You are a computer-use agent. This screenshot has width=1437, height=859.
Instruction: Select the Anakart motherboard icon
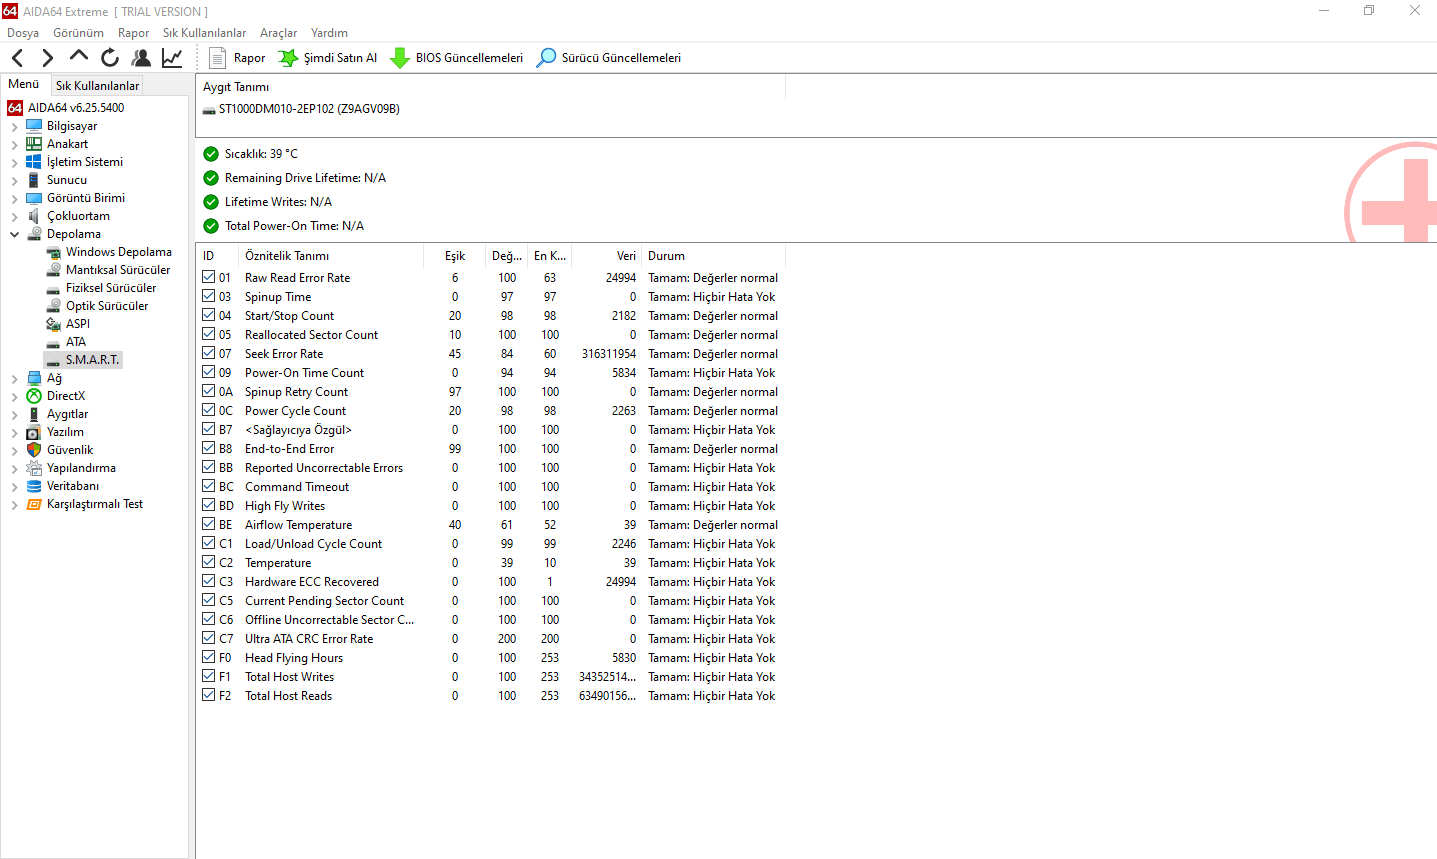(x=34, y=144)
